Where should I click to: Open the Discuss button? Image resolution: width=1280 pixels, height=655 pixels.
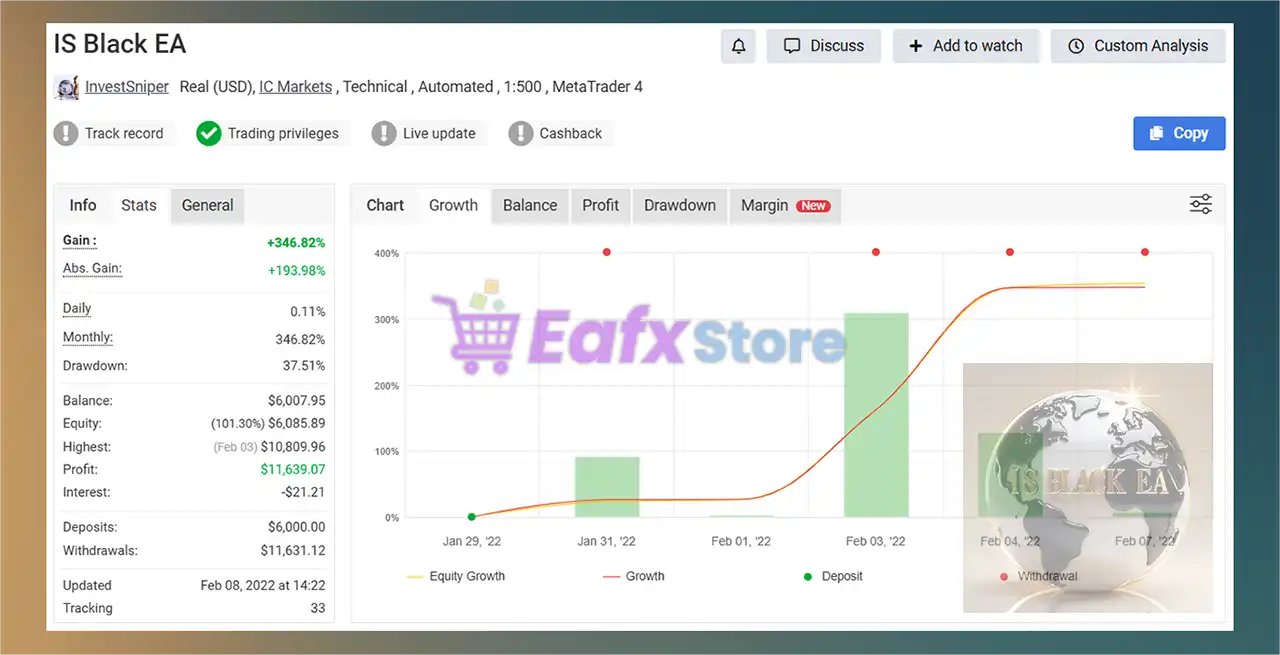click(x=824, y=46)
